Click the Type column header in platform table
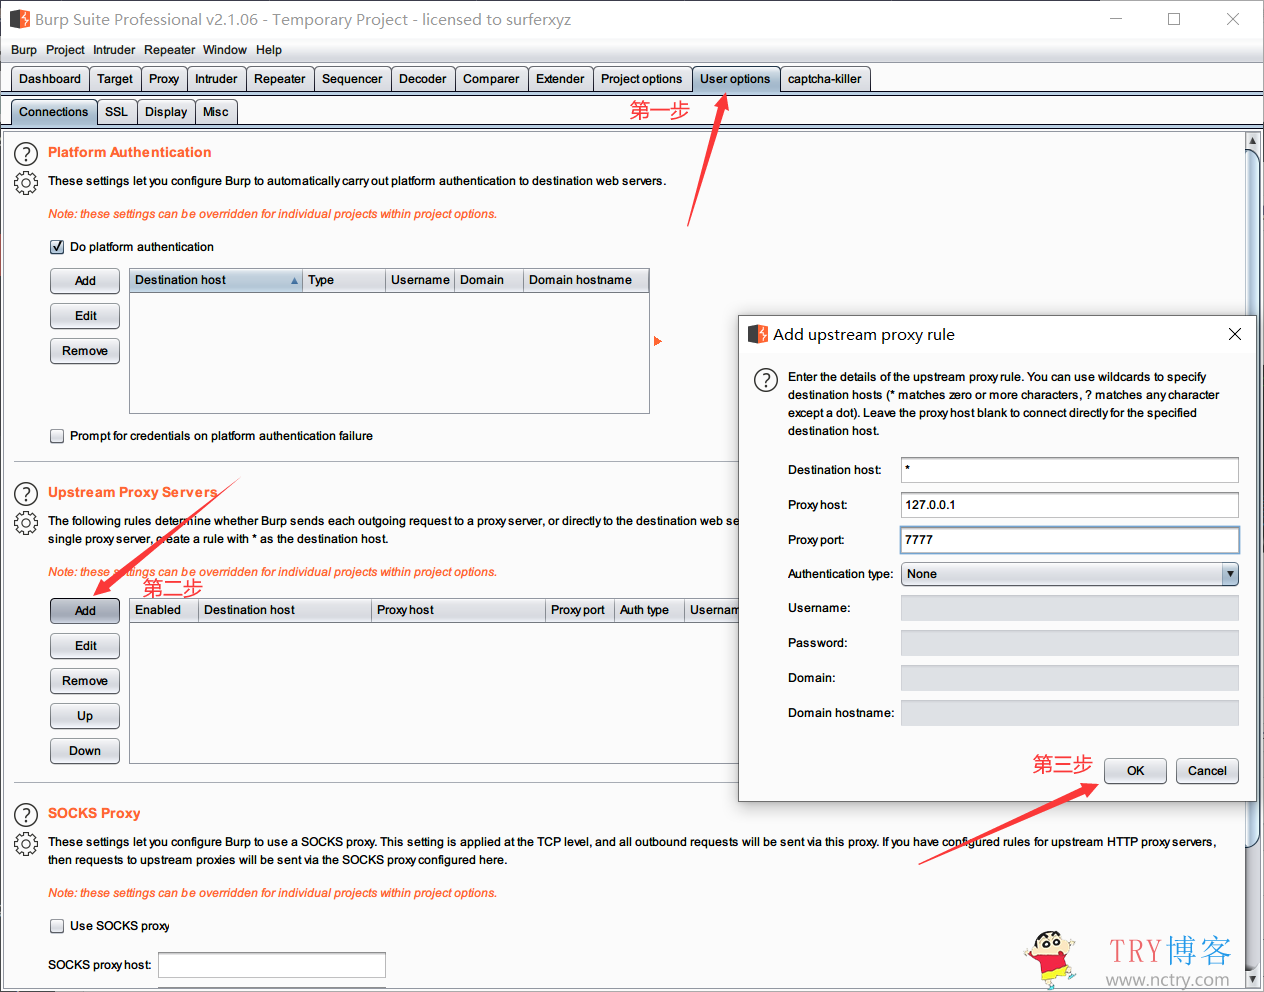The image size is (1264, 992). (x=344, y=280)
